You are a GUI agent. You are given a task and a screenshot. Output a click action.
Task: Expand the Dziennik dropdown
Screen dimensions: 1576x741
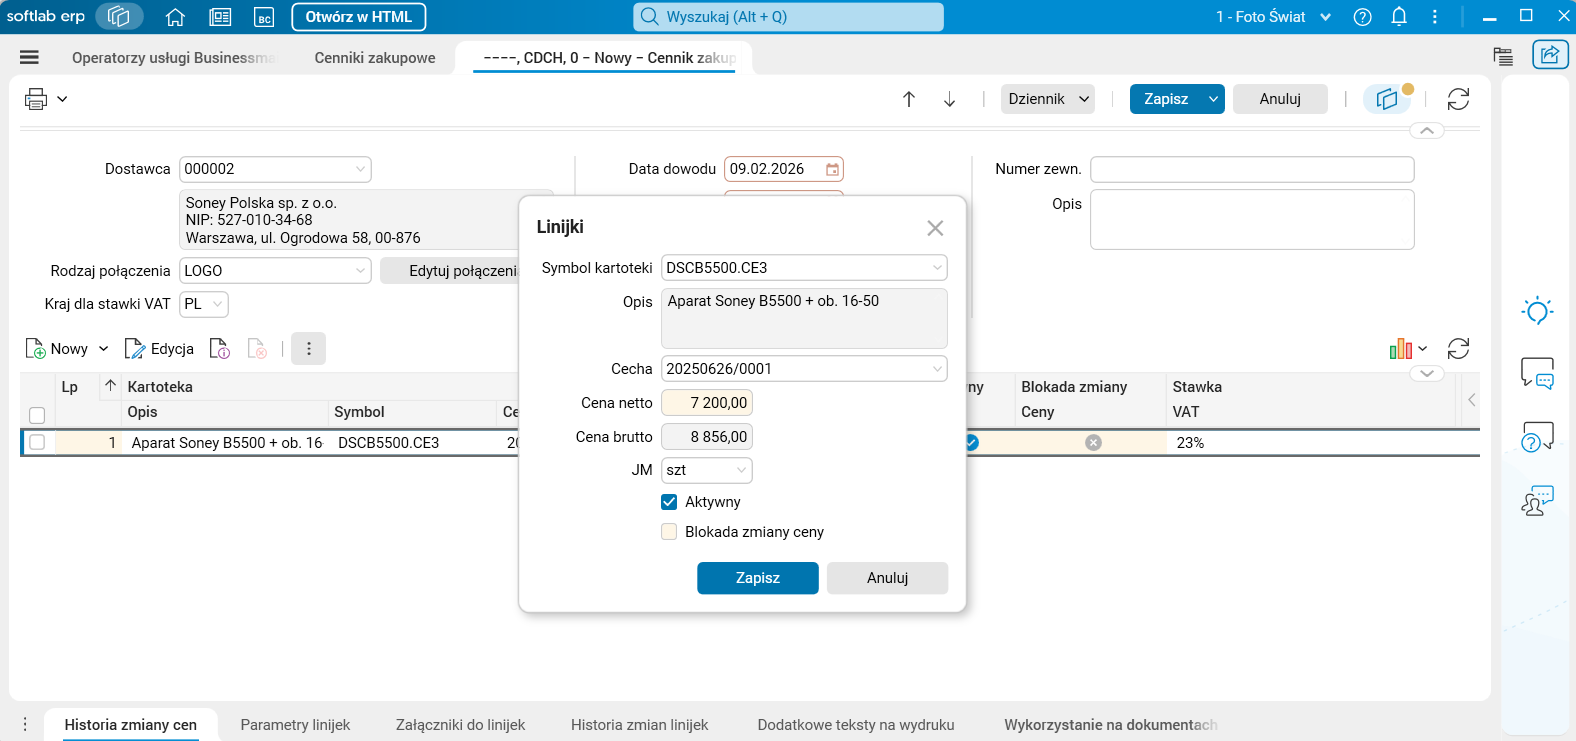(1048, 99)
